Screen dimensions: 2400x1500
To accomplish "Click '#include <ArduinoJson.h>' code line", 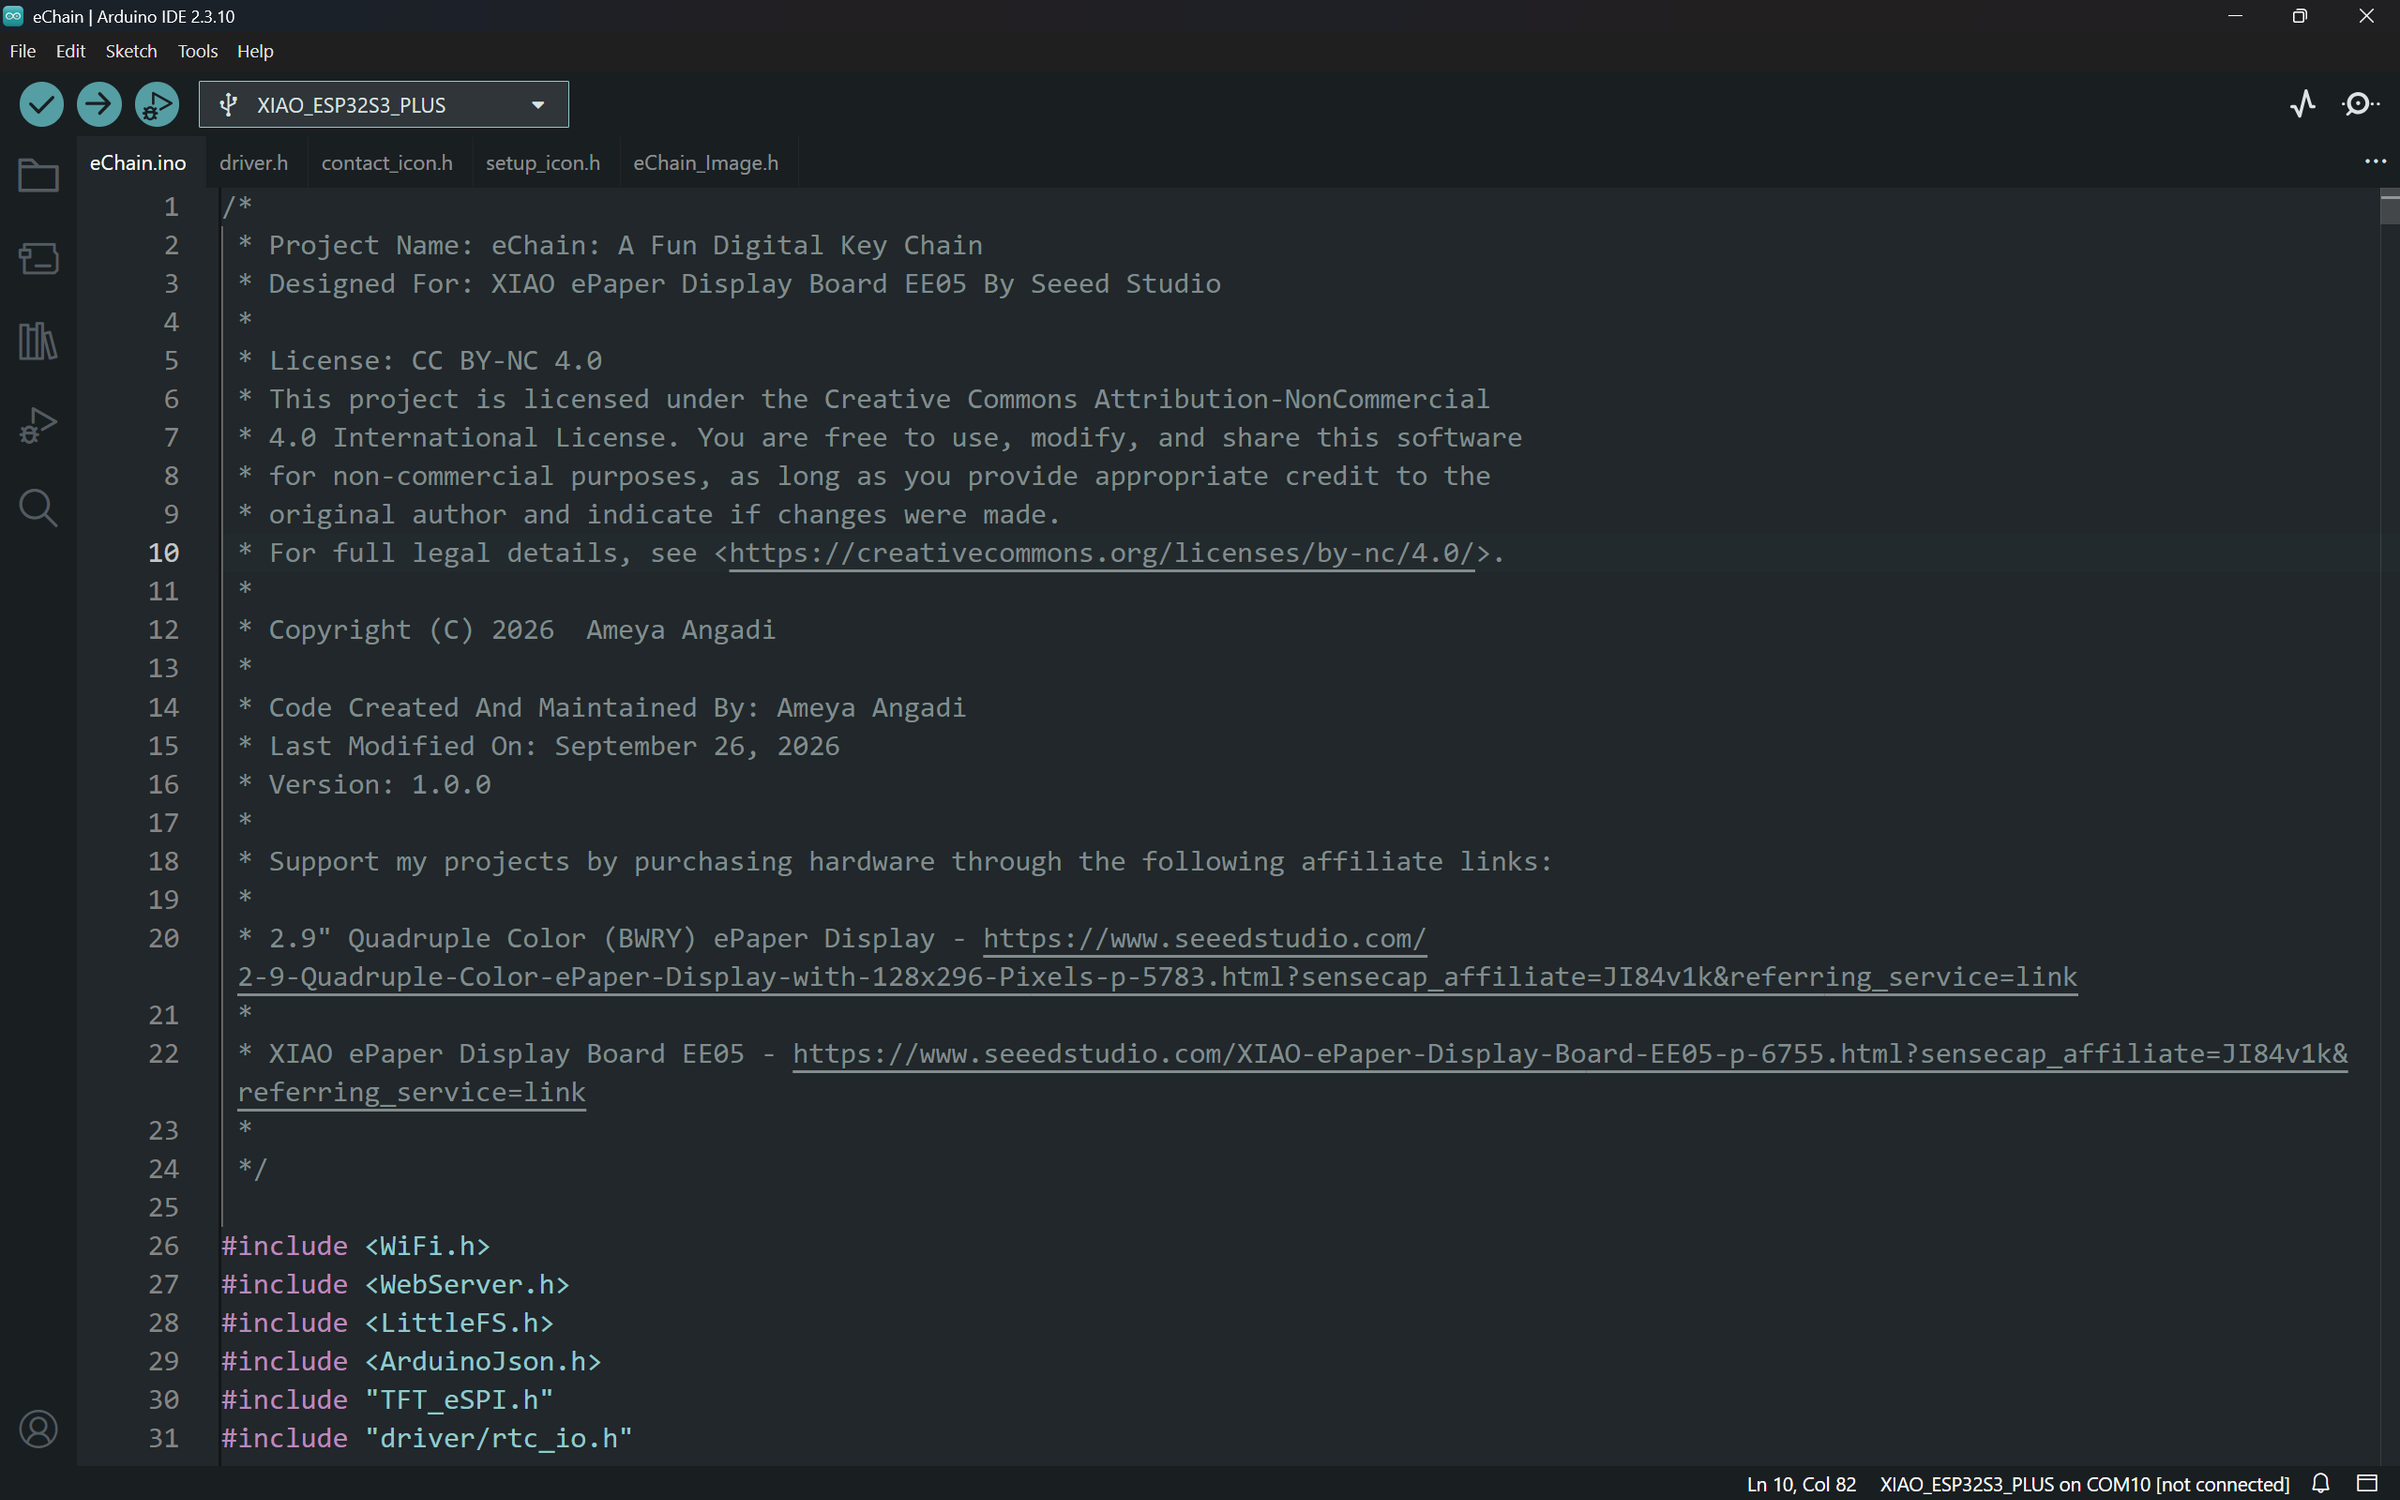I will 411,1361.
